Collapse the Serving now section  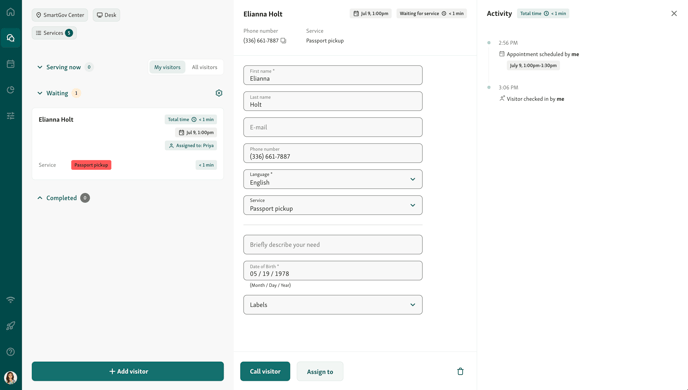coord(40,67)
